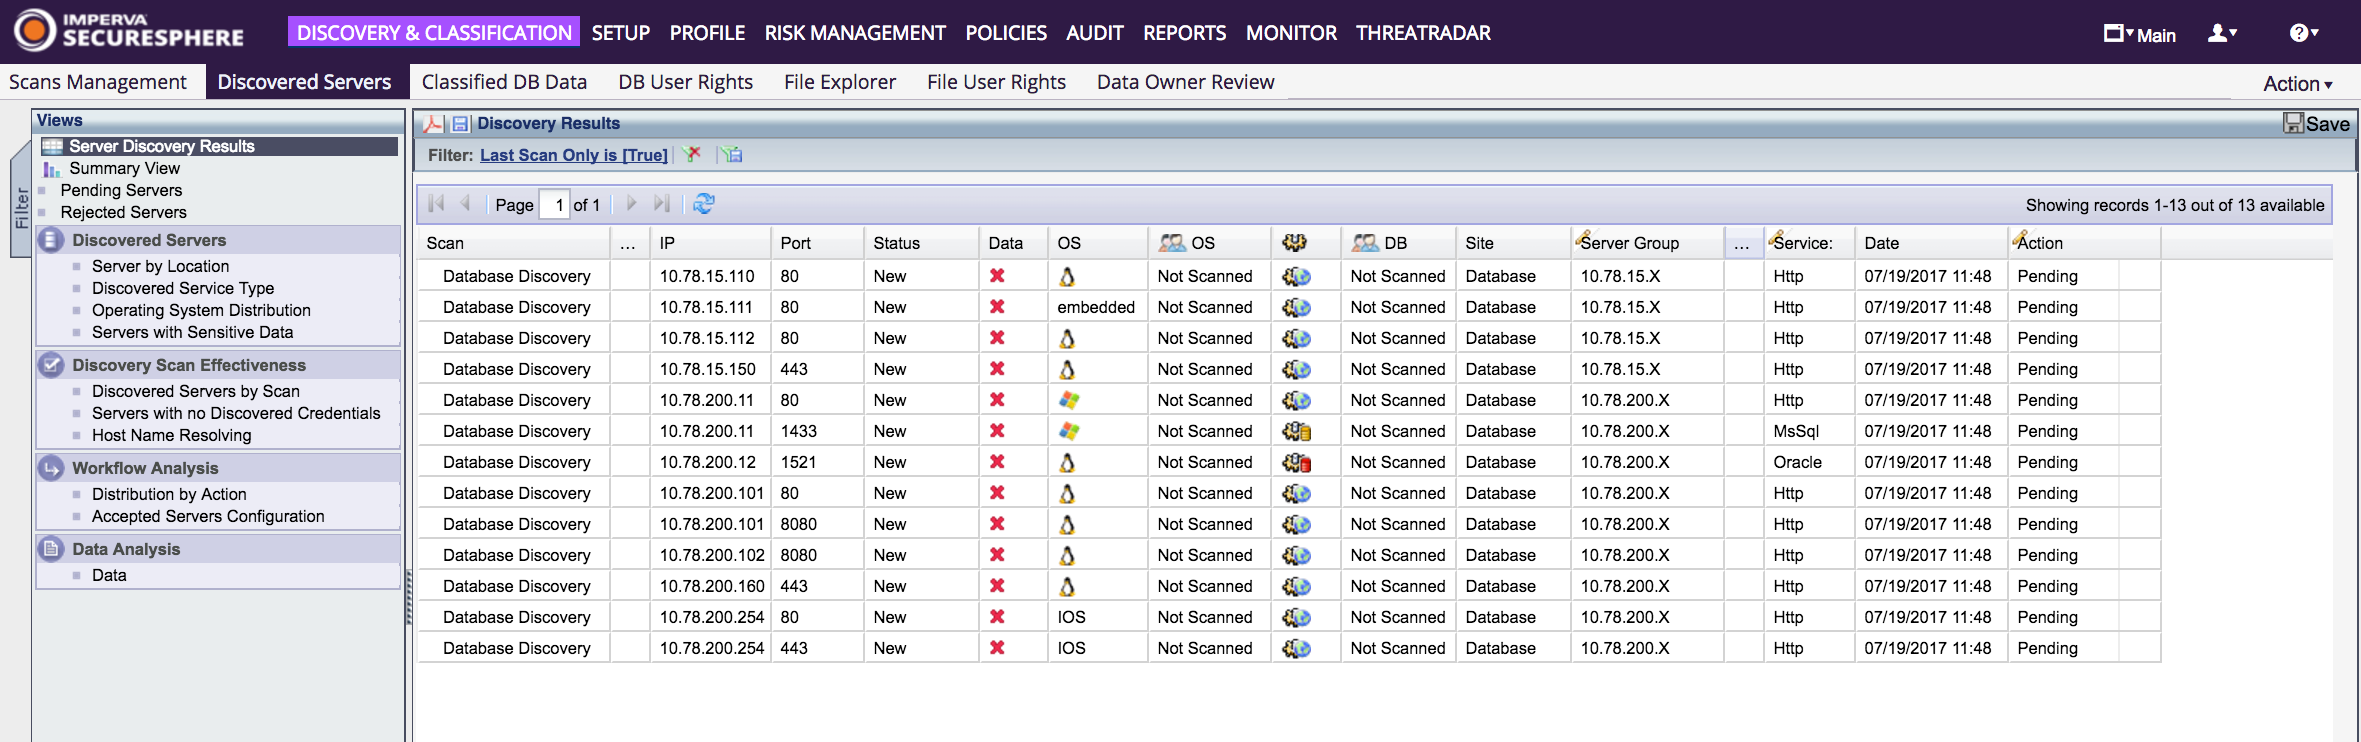The image size is (2361, 742).
Task: Open the Pending Servers view
Action: [121, 190]
